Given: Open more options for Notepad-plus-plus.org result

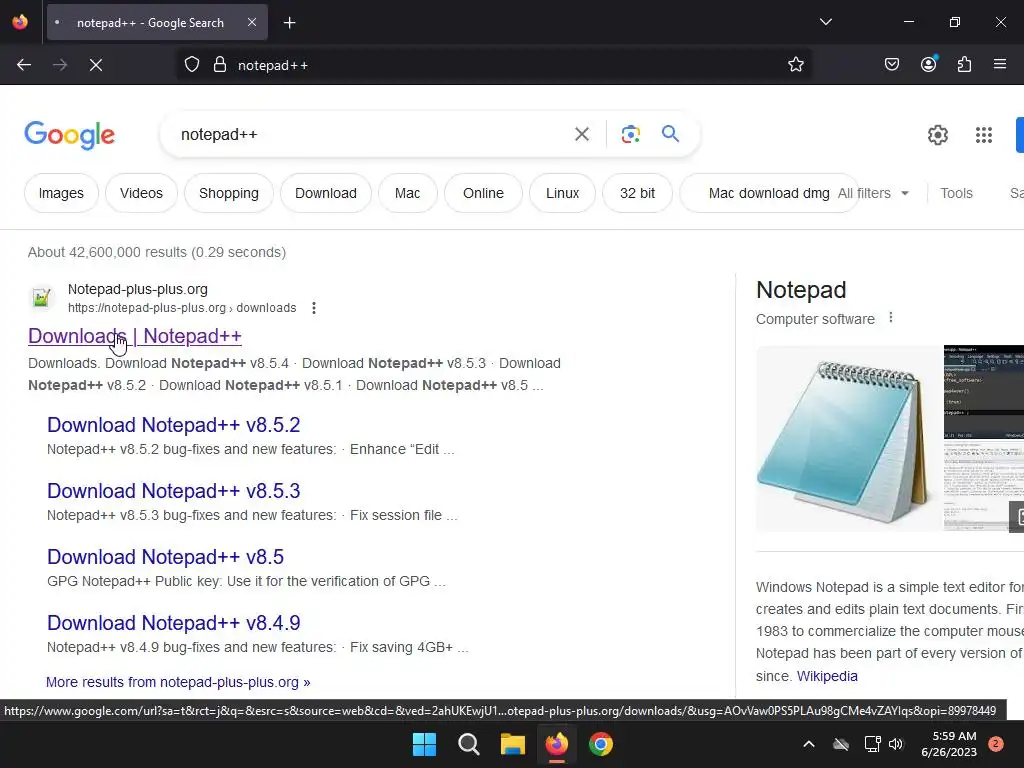Looking at the screenshot, I should click(314, 308).
